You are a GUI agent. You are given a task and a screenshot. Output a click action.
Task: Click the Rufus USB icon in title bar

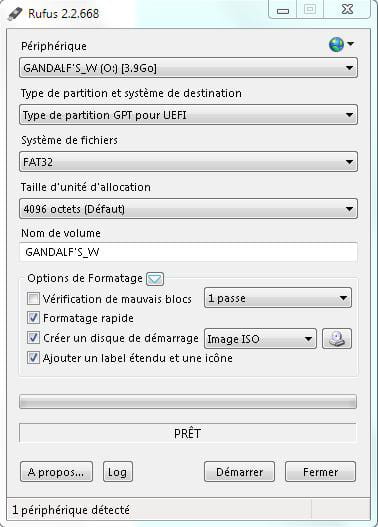pos(15,14)
